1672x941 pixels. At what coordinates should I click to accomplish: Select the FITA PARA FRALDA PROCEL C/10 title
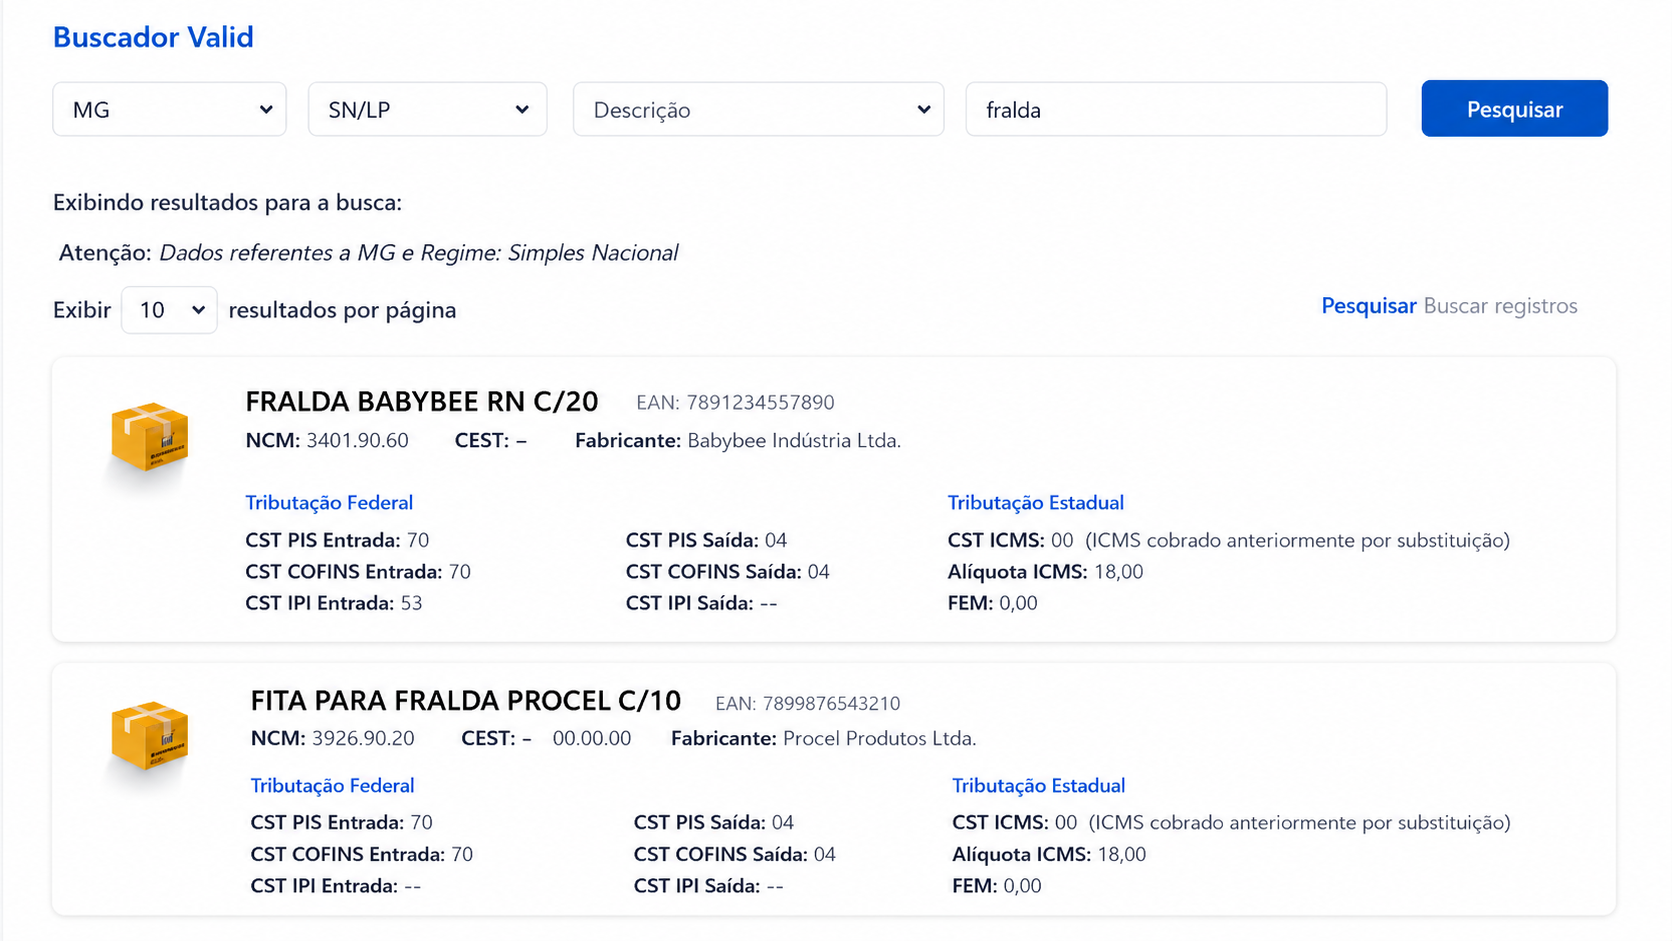tap(466, 701)
